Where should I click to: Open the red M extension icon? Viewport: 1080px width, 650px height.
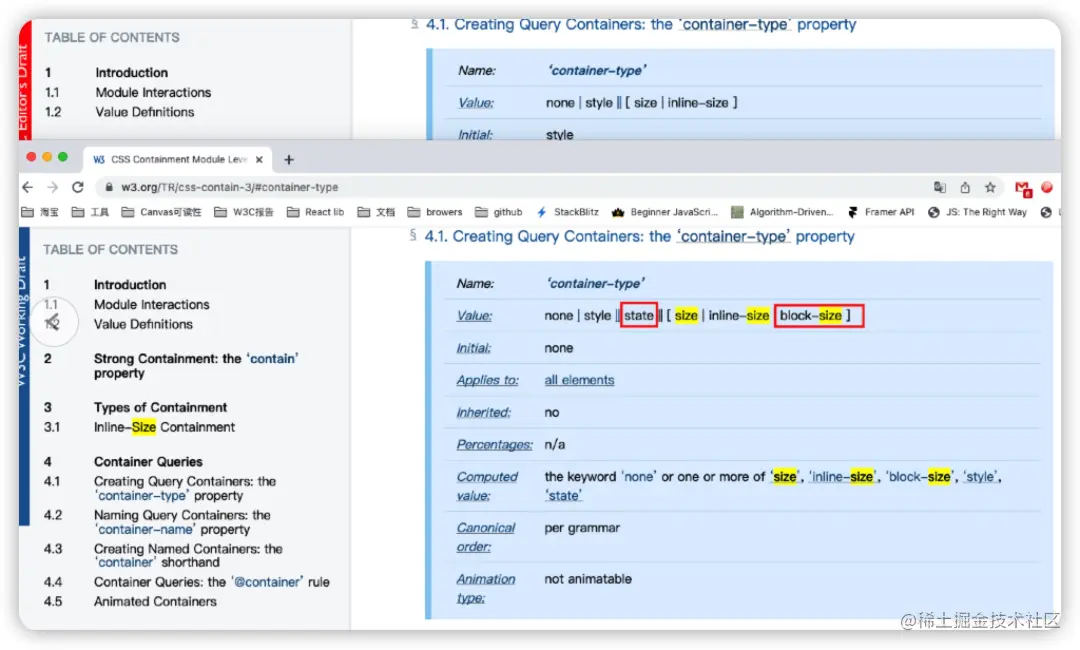pyautogui.click(x=1023, y=188)
